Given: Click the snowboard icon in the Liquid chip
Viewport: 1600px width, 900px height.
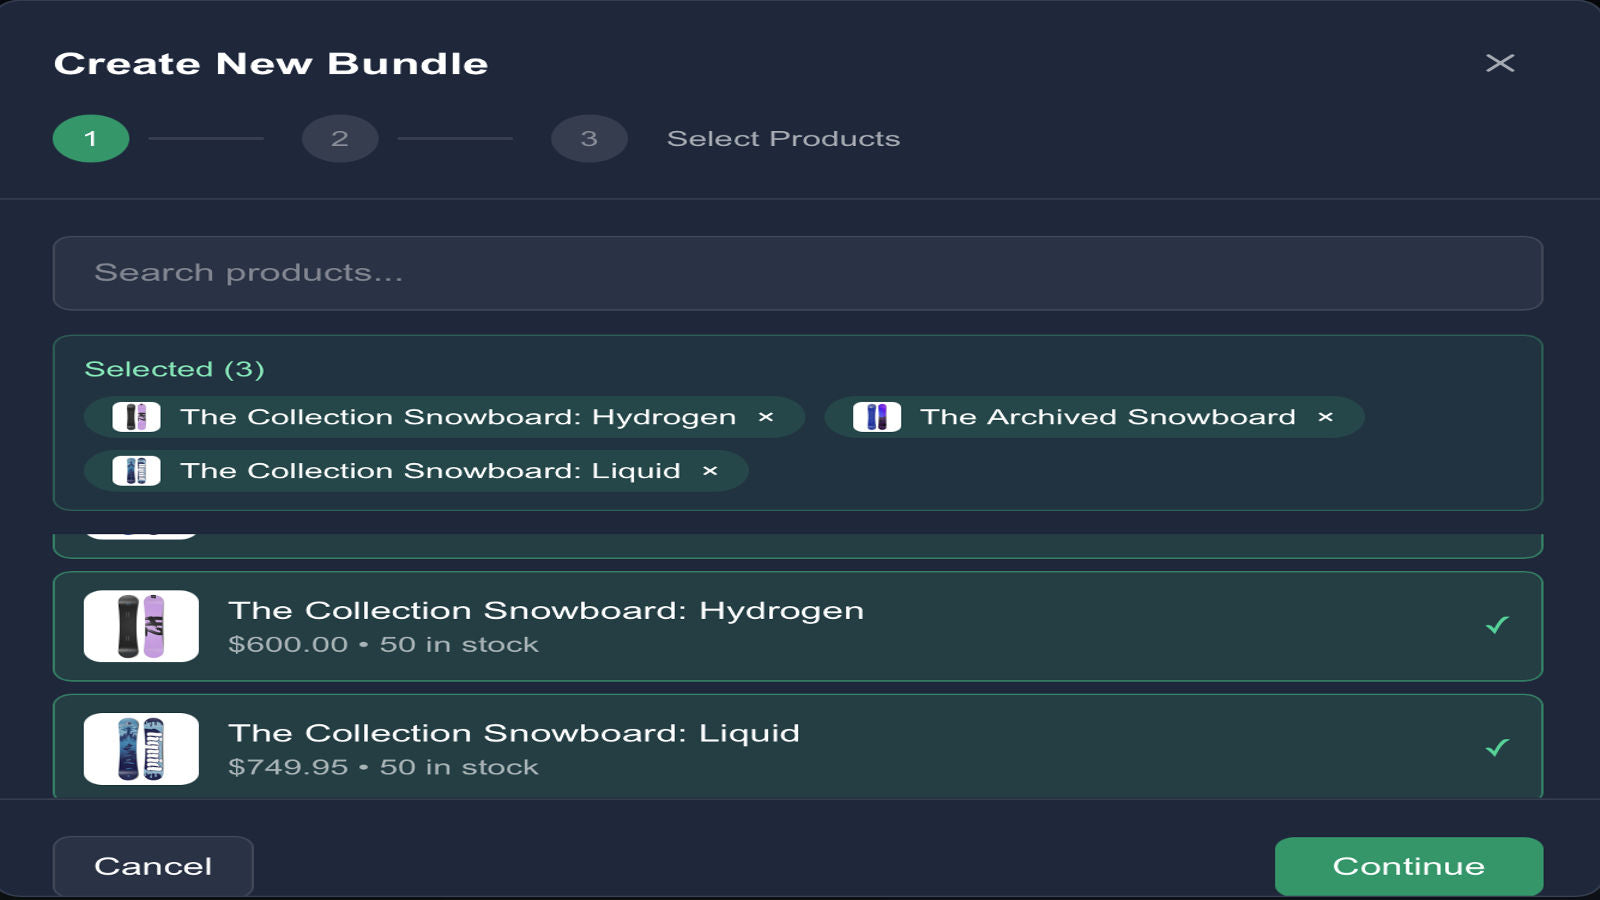Looking at the screenshot, I should coord(136,470).
